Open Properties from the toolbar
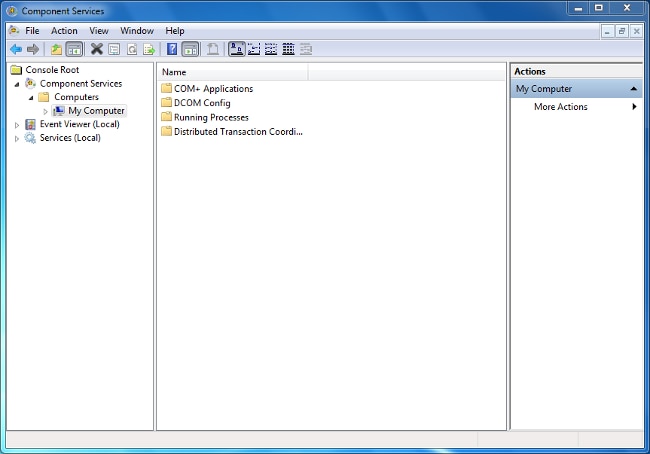This screenshot has width=650, height=454. pos(114,49)
